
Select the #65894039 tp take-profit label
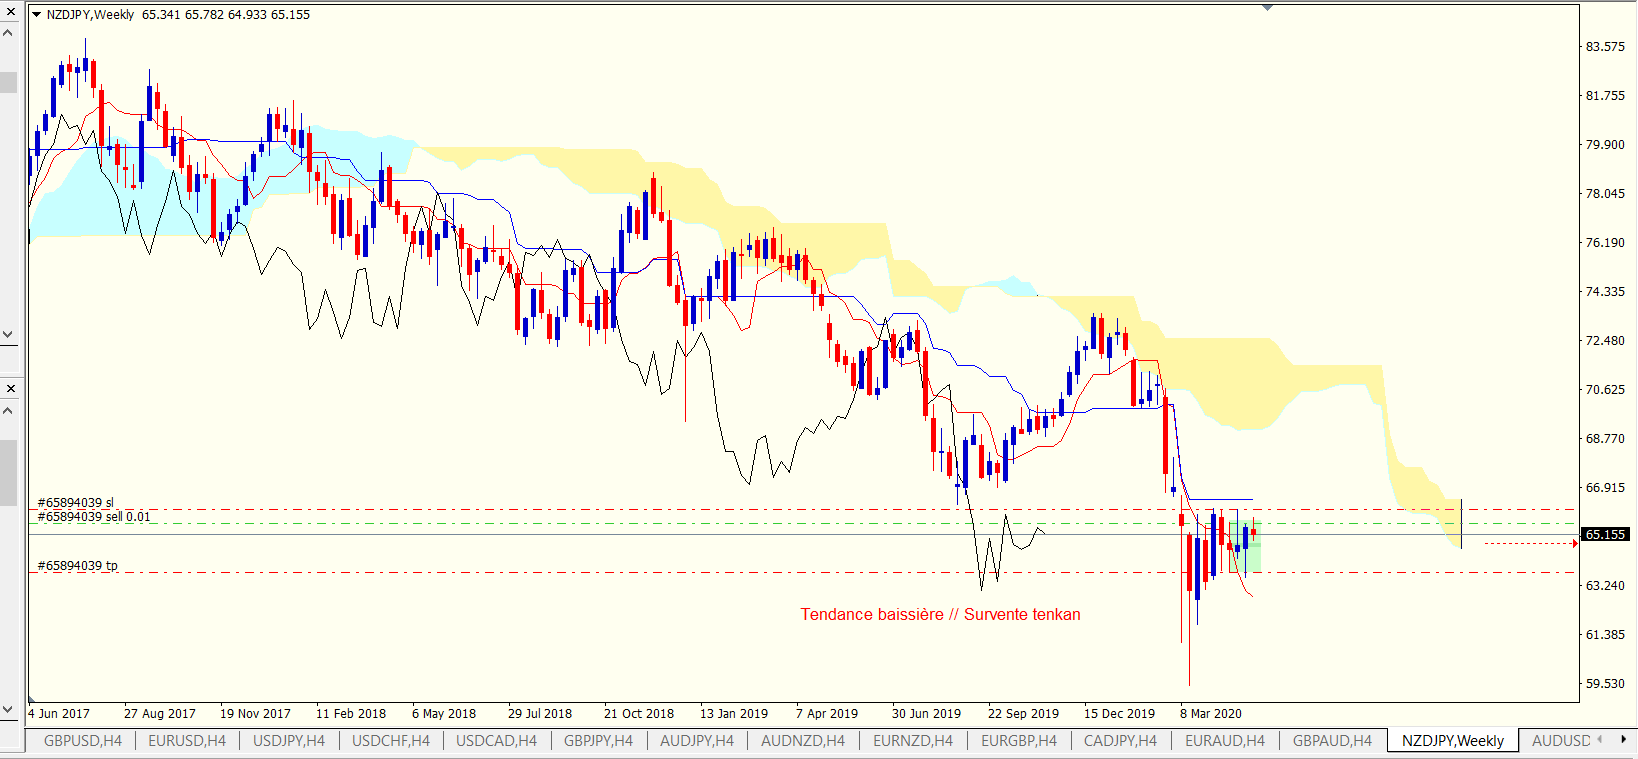[x=78, y=566]
